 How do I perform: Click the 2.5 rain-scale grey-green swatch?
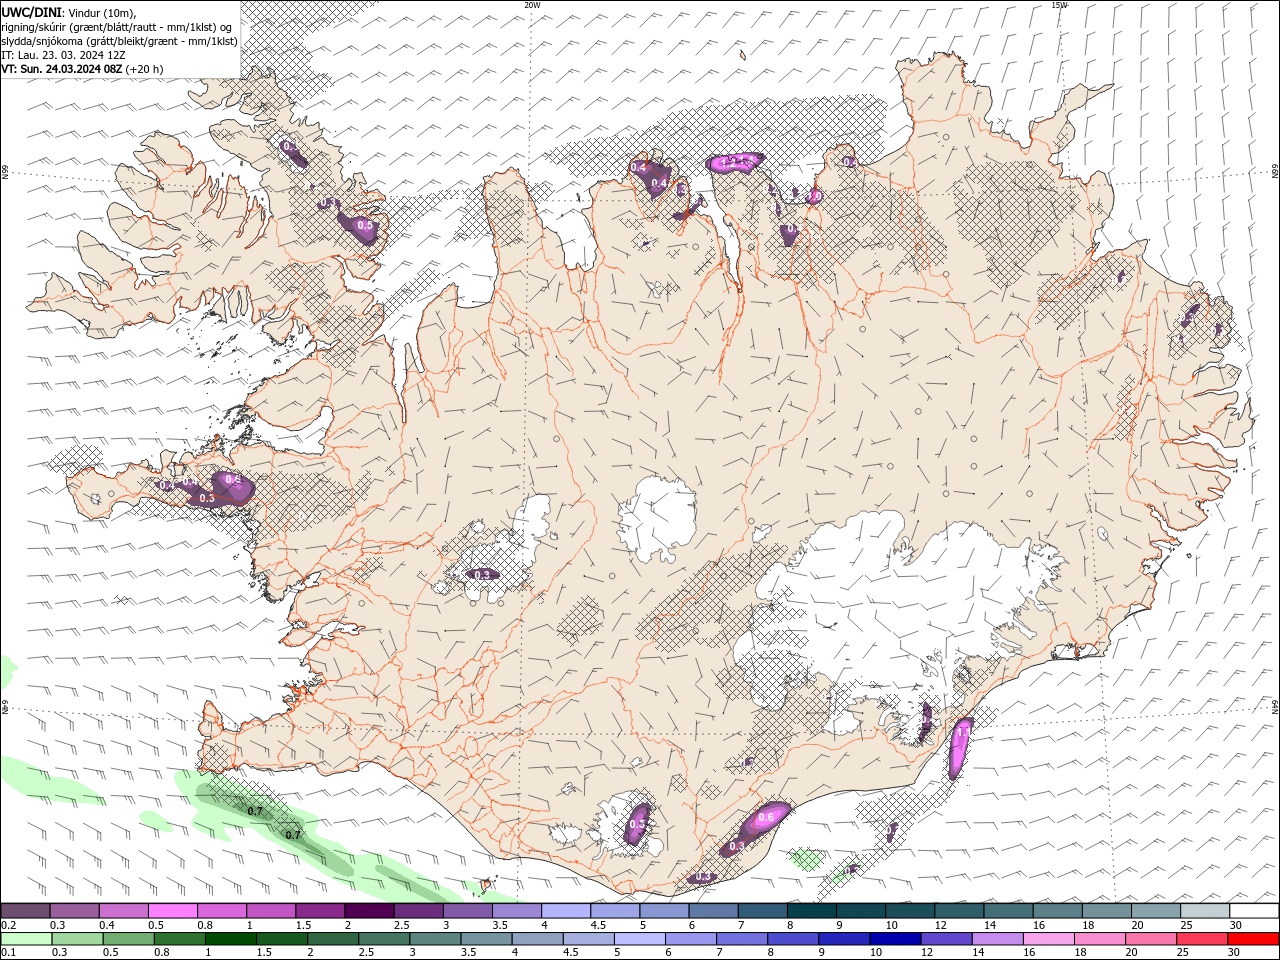[x=383, y=939]
